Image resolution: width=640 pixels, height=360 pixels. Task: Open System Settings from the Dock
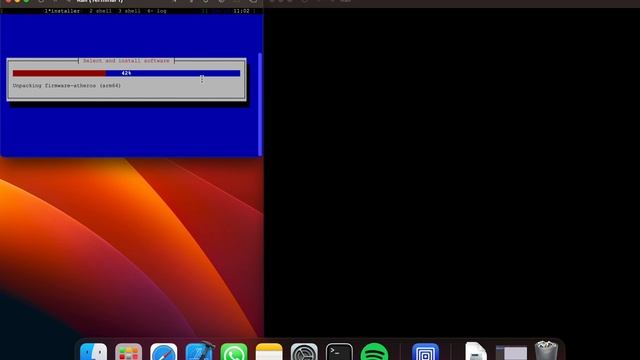coord(304,351)
